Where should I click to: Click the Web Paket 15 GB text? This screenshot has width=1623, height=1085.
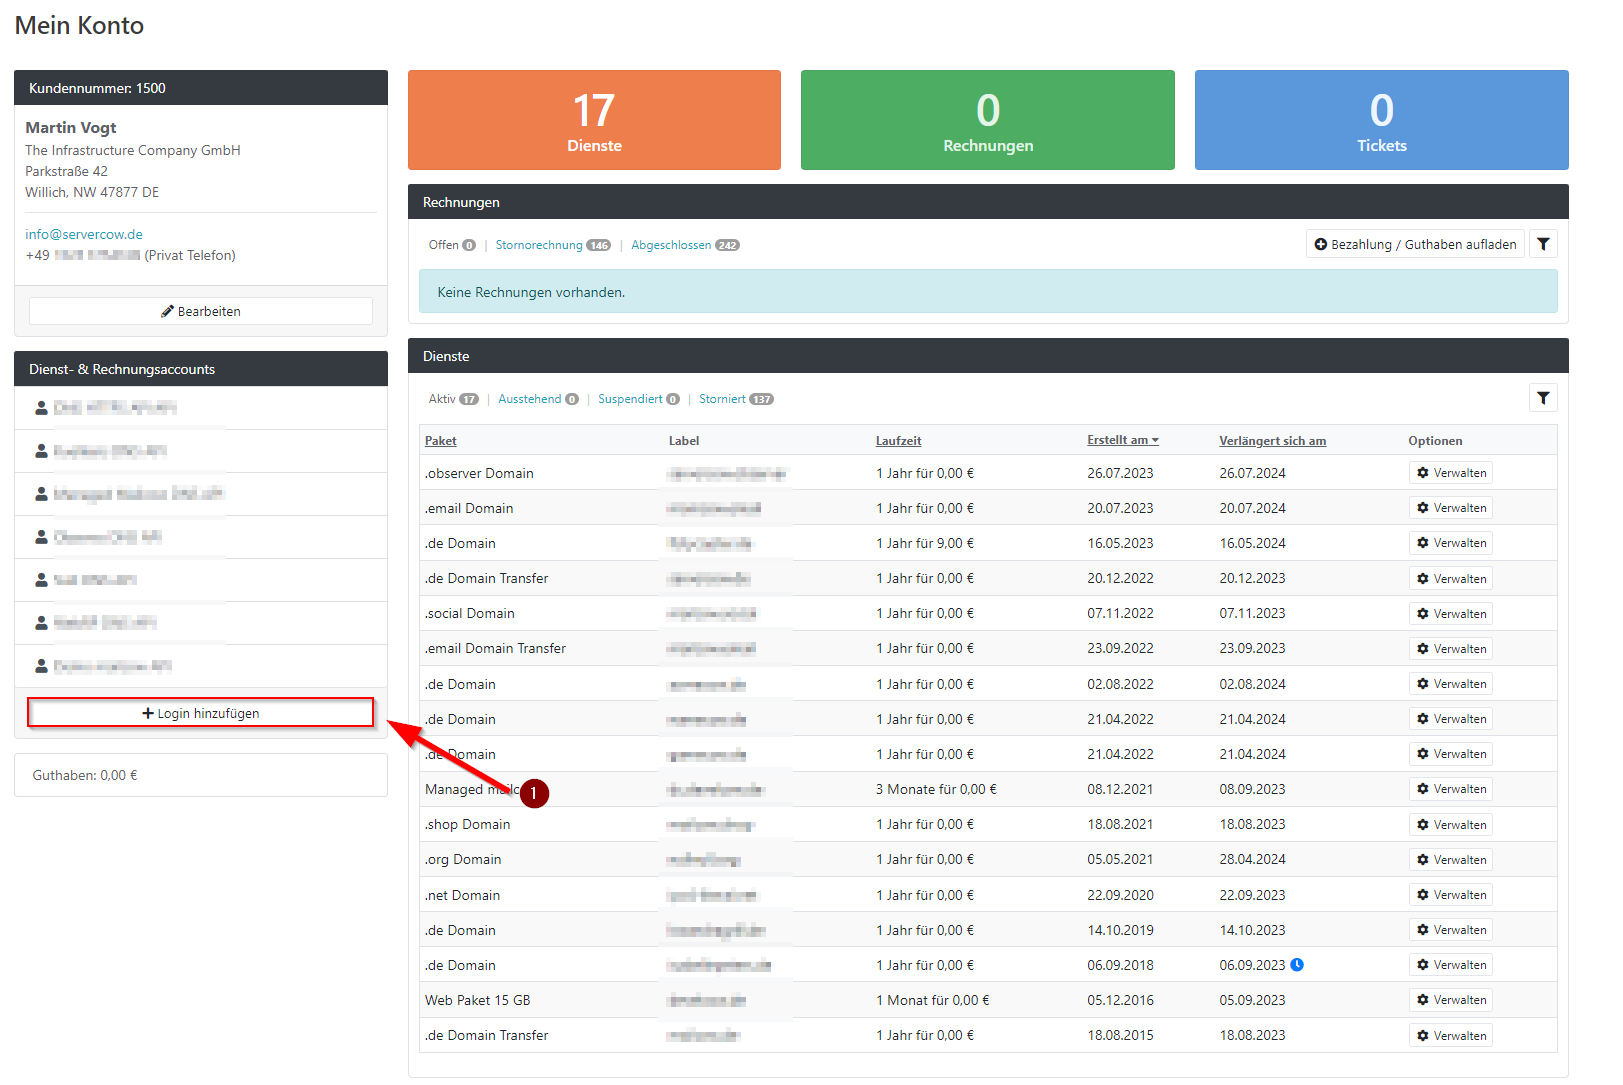click(x=477, y=1000)
